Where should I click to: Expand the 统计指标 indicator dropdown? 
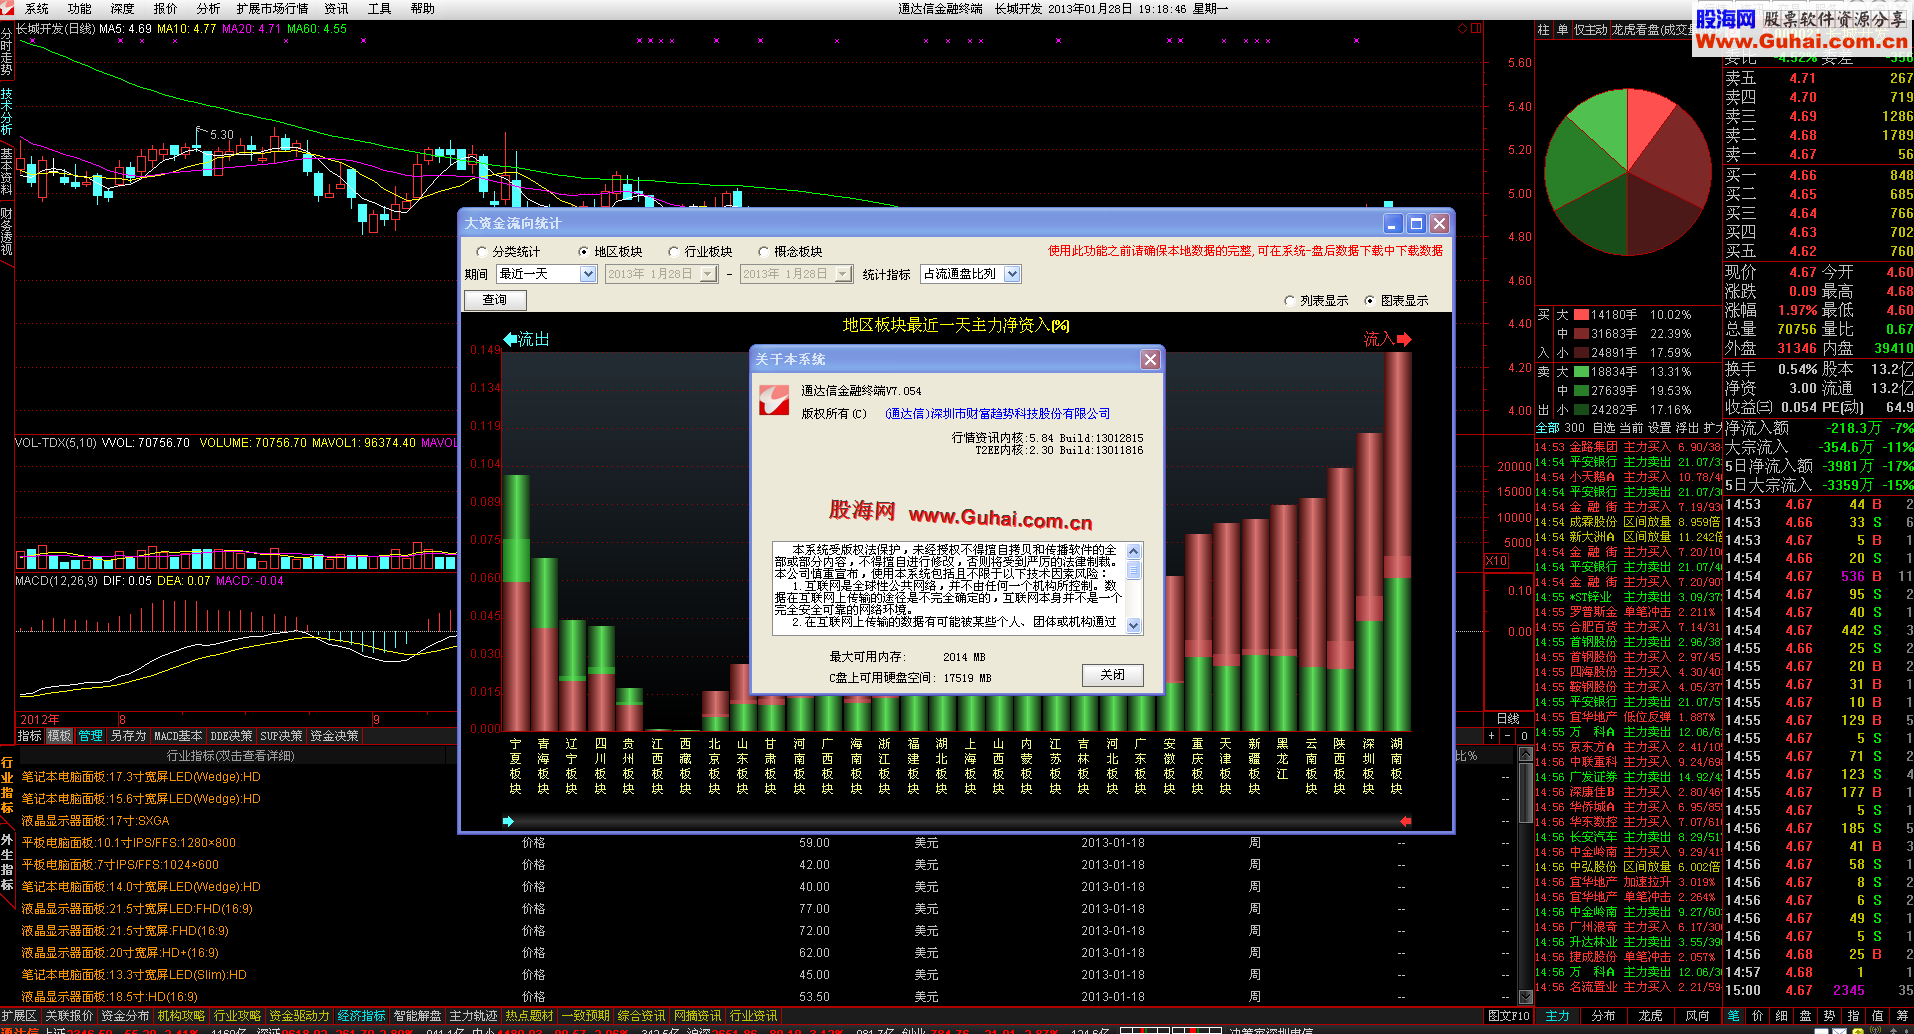coord(1012,274)
